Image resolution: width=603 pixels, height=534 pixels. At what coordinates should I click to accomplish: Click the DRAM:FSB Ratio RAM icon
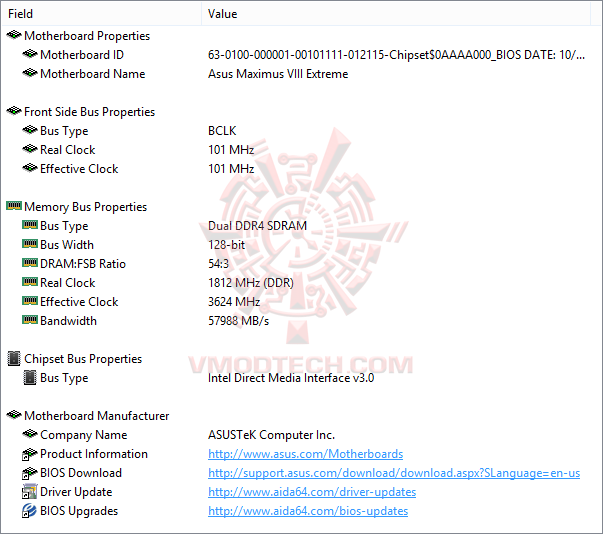click(30, 263)
